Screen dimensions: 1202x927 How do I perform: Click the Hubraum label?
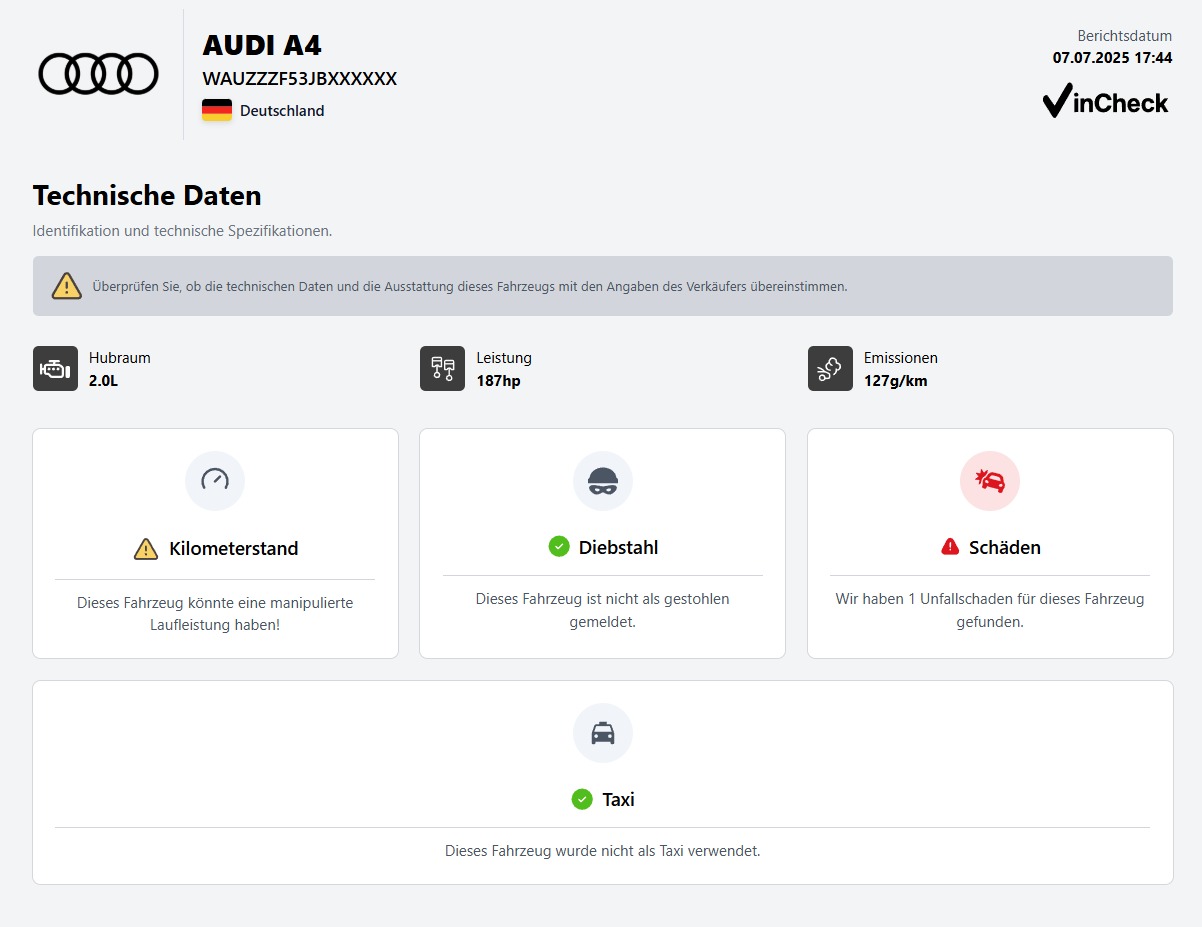click(120, 357)
